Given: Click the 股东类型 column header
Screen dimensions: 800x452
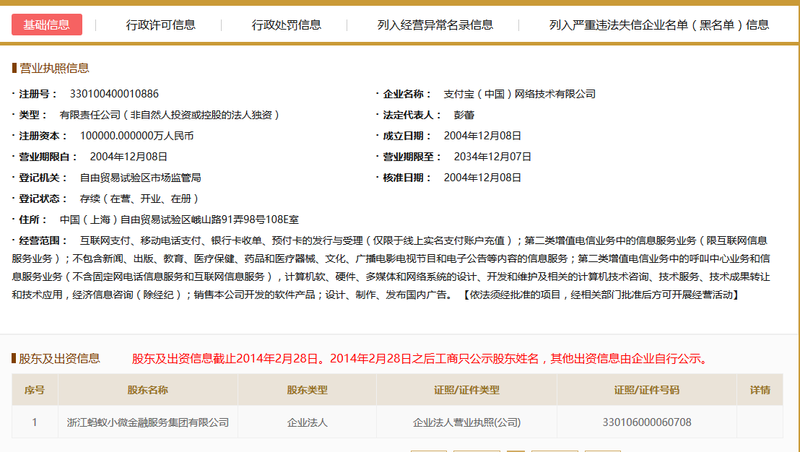Looking at the screenshot, I should [307, 390].
